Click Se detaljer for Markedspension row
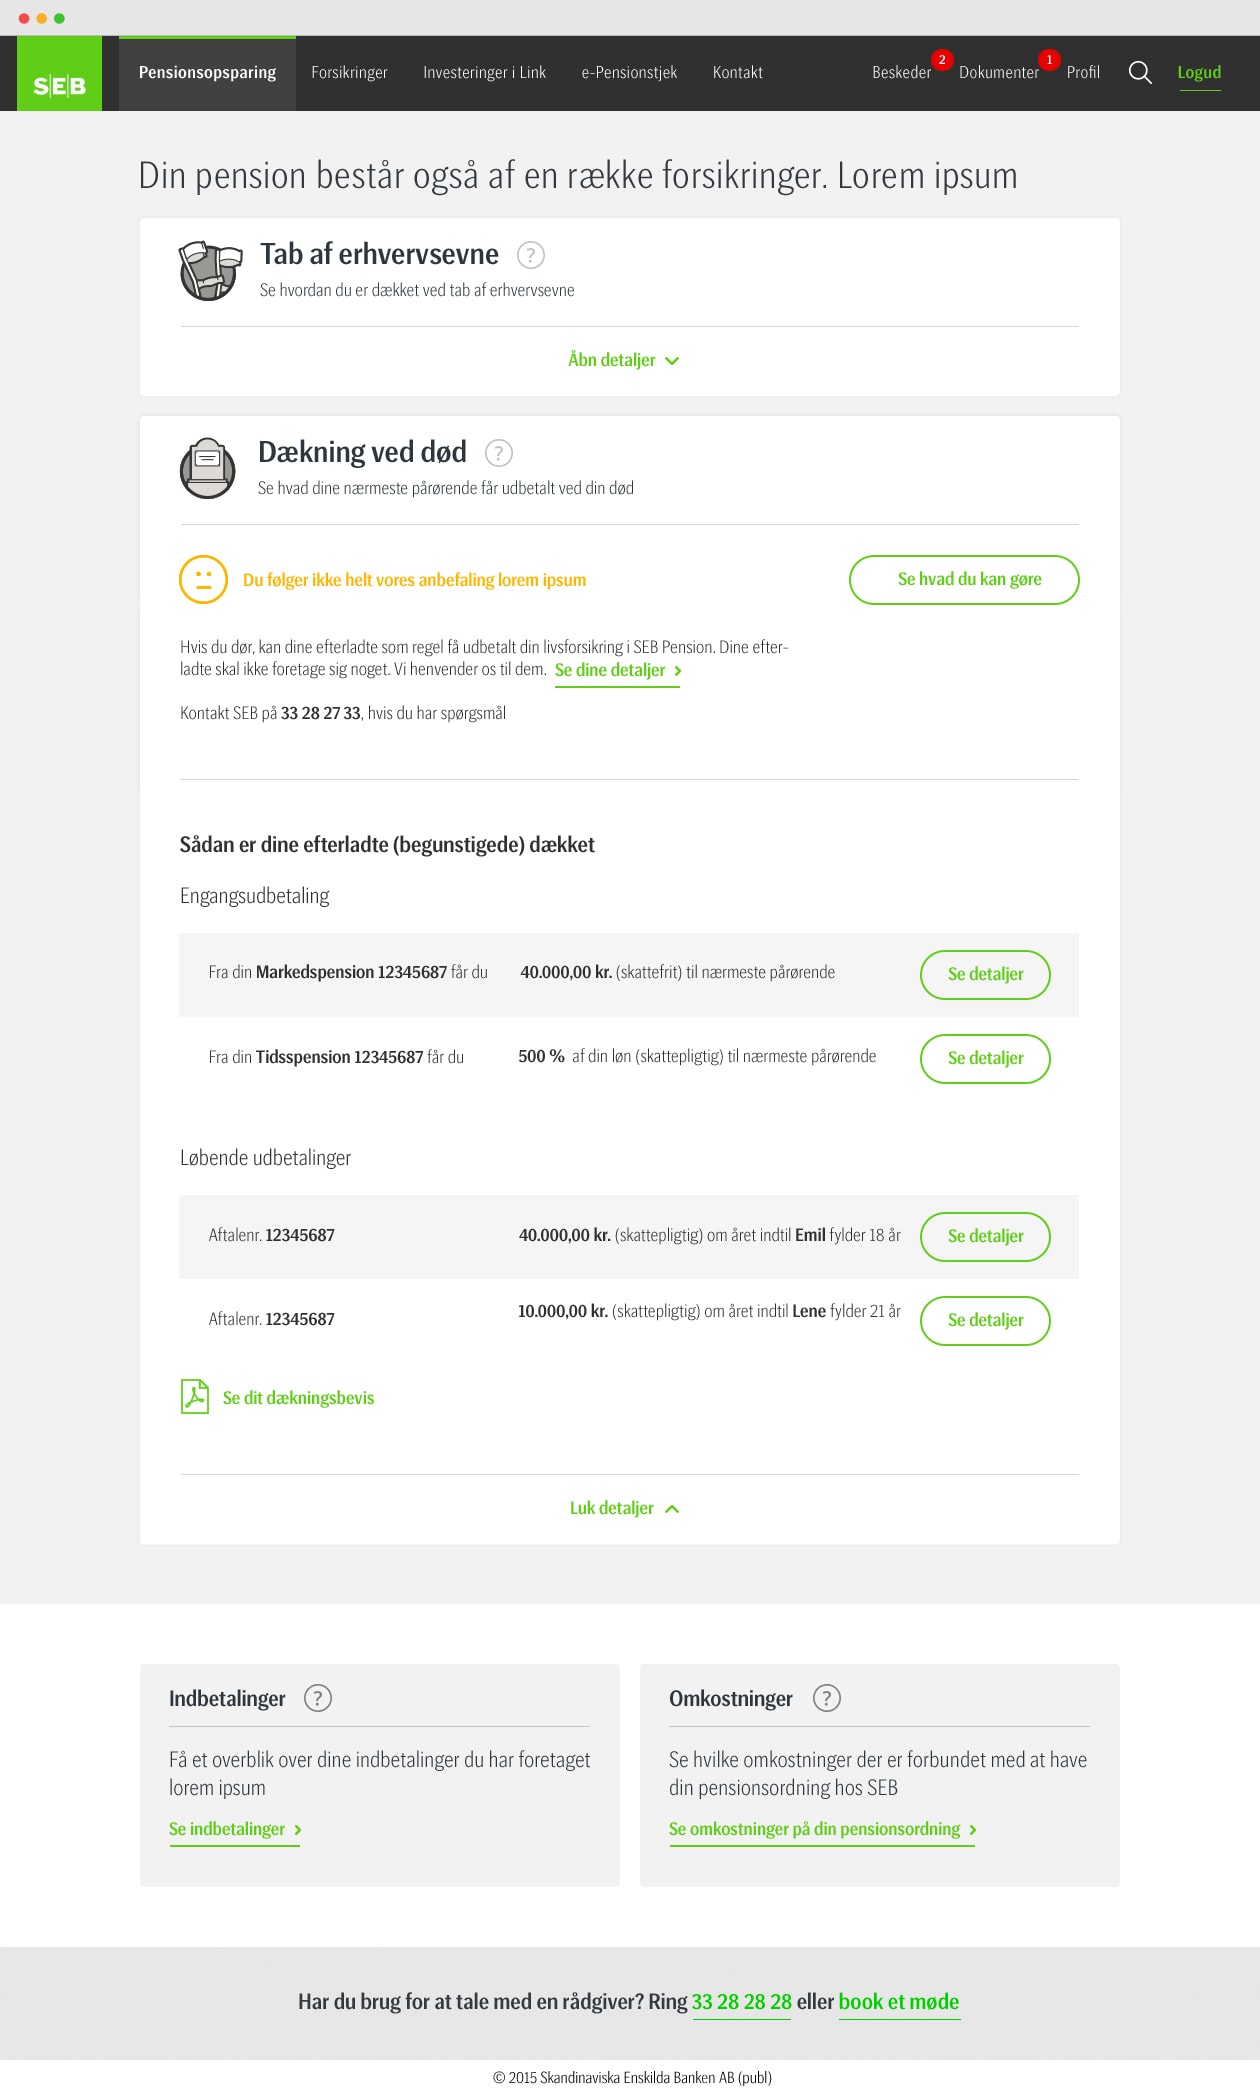The width and height of the screenshot is (1260, 2098). [x=985, y=975]
